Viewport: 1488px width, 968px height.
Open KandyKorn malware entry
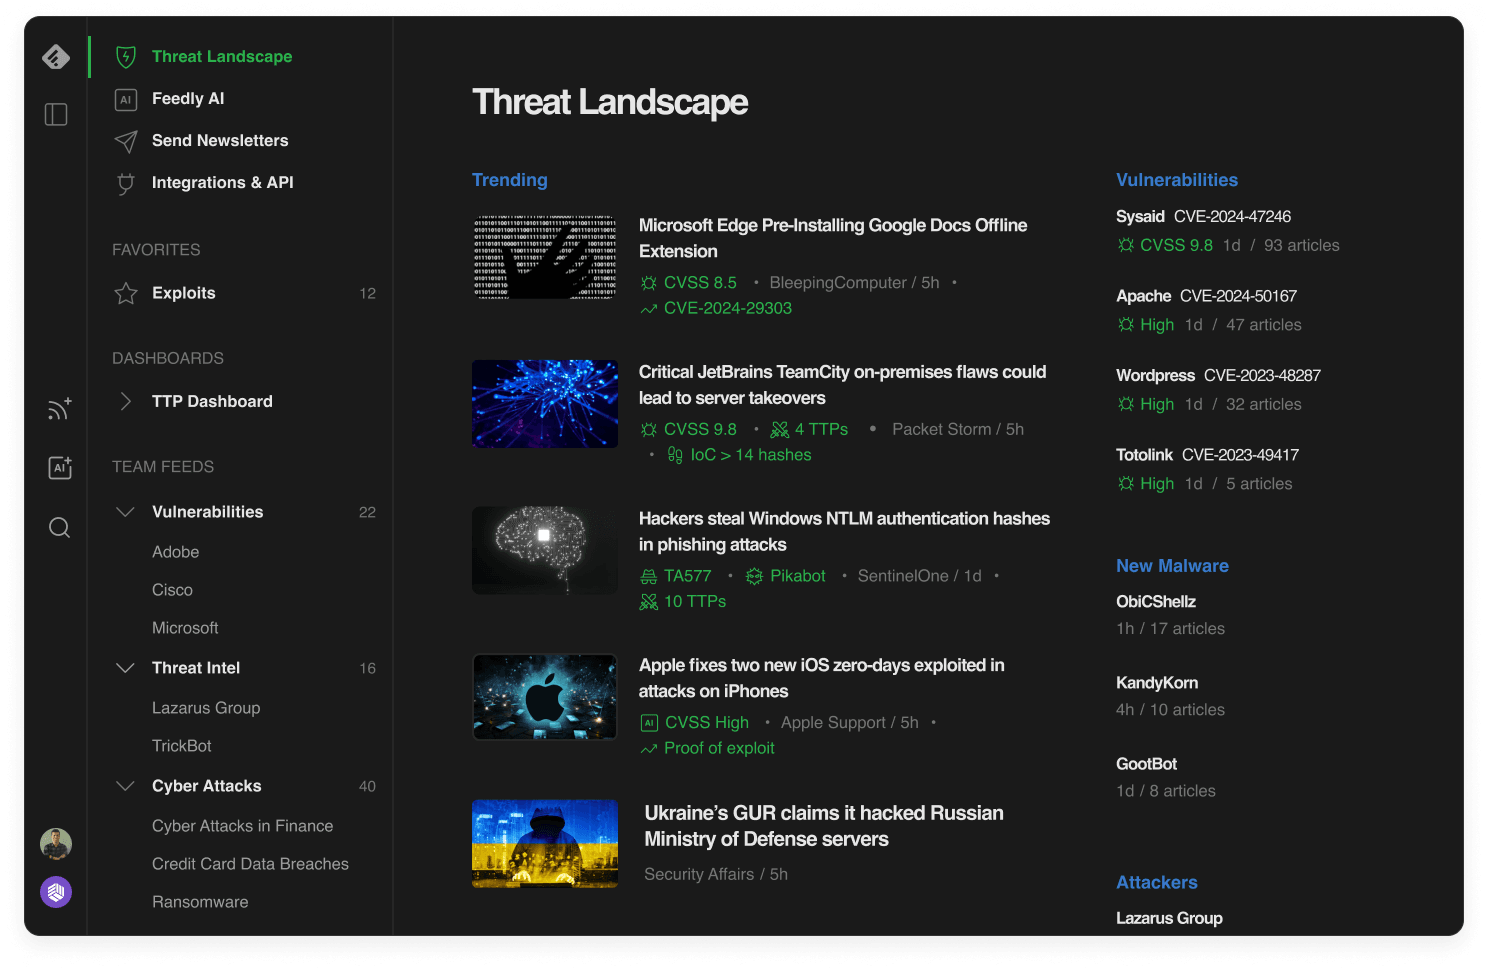[x=1157, y=683]
